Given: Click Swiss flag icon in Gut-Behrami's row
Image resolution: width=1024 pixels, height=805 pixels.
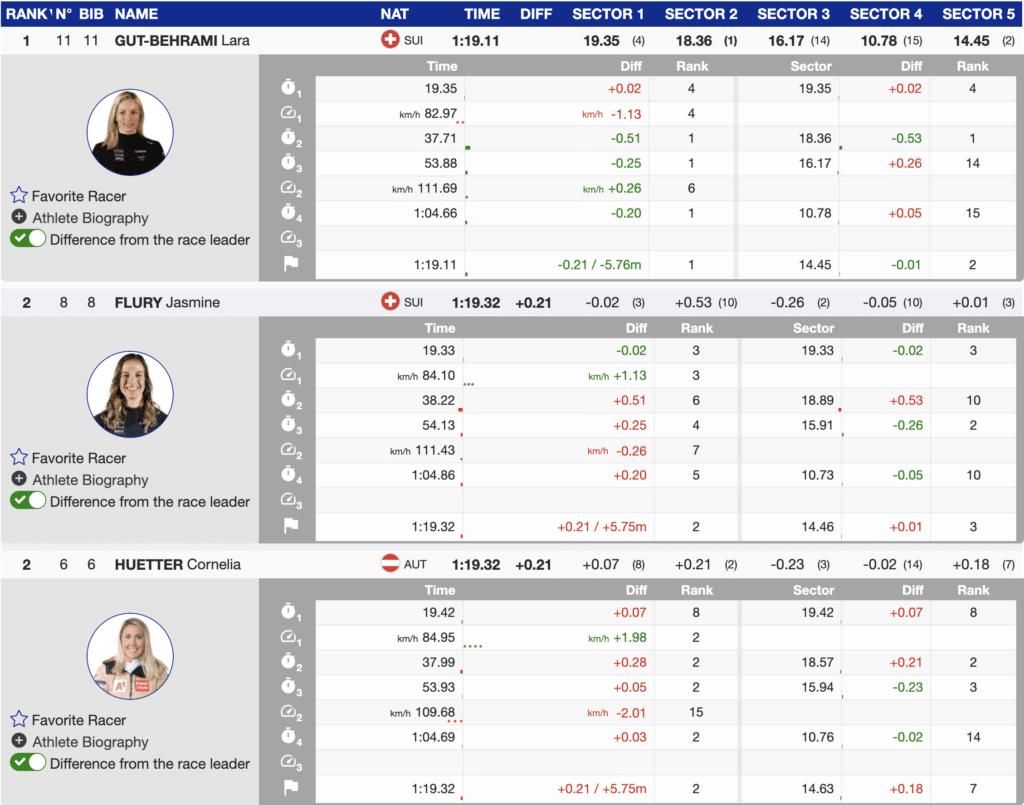Looking at the screenshot, I should pos(390,40).
